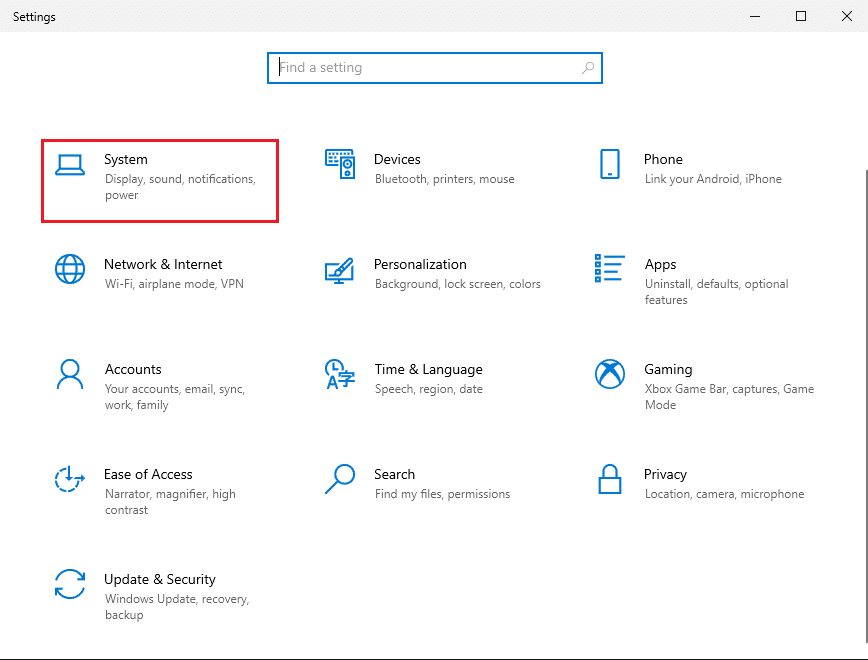Click the Personalization paintbrush icon
Image resolution: width=868 pixels, height=660 pixels.
tap(340, 270)
